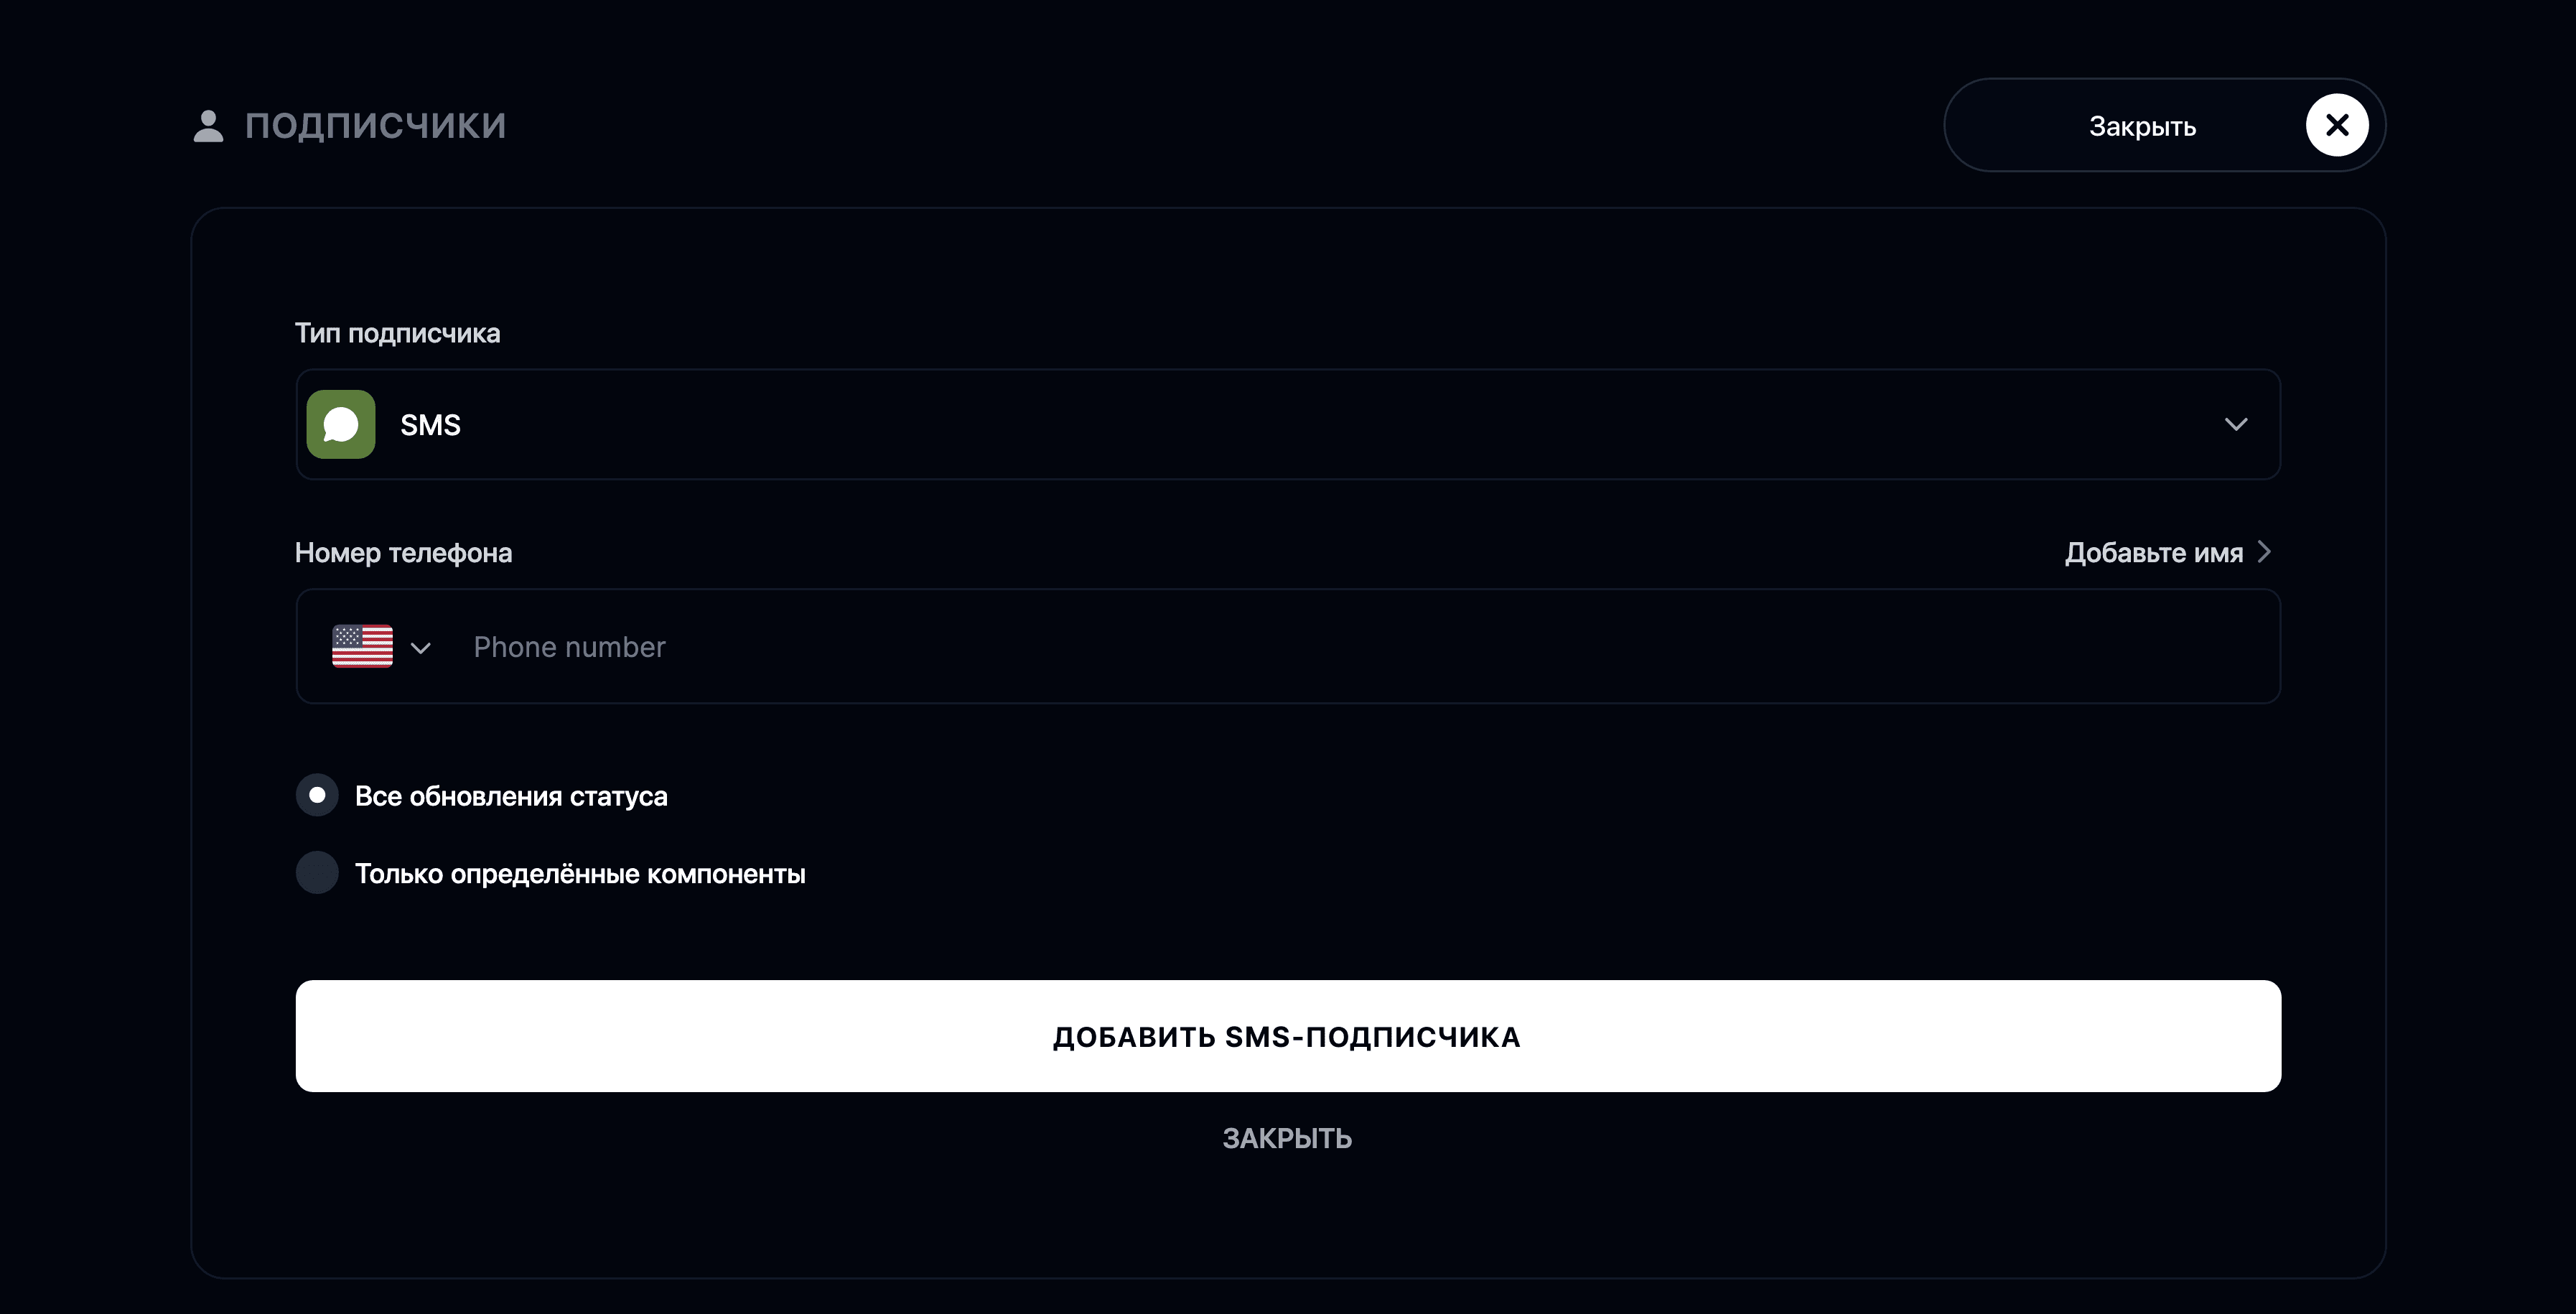
Task: Click the white X close icon
Action: [2336, 125]
